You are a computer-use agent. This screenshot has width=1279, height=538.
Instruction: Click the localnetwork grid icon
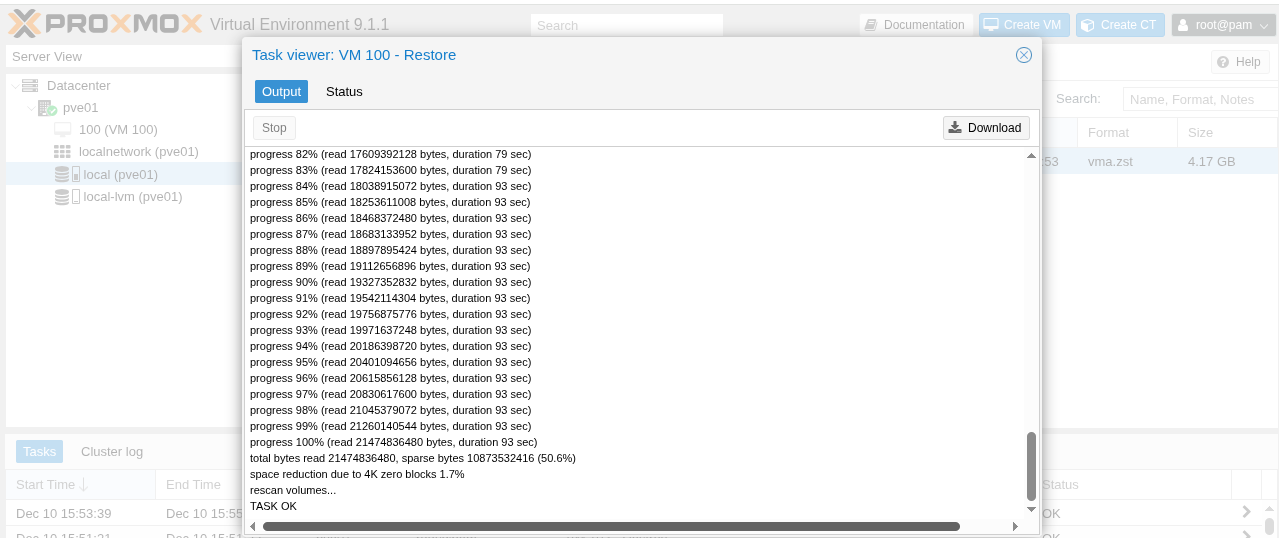pos(62,152)
